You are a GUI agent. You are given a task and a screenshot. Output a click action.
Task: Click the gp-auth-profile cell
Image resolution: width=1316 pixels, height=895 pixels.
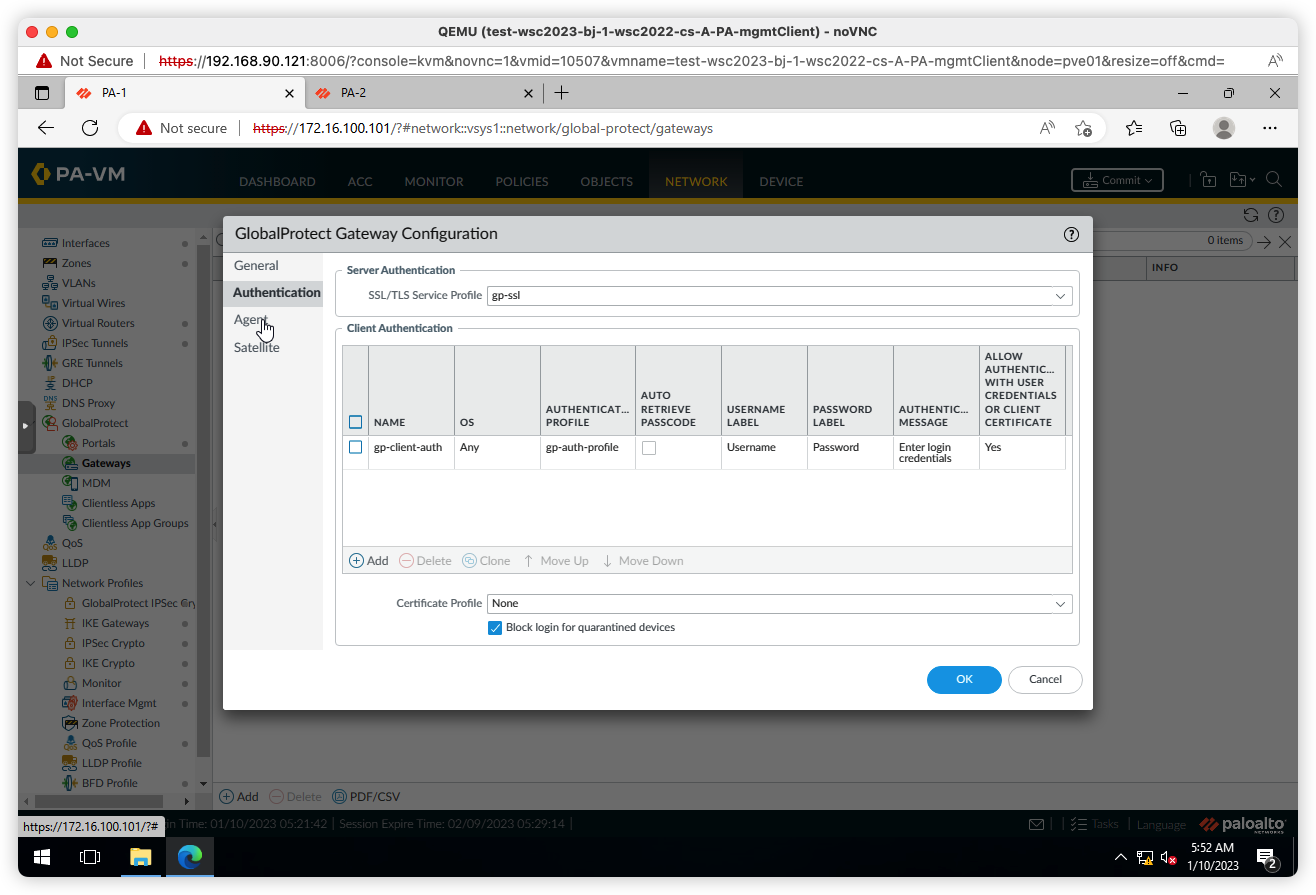(588, 453)
